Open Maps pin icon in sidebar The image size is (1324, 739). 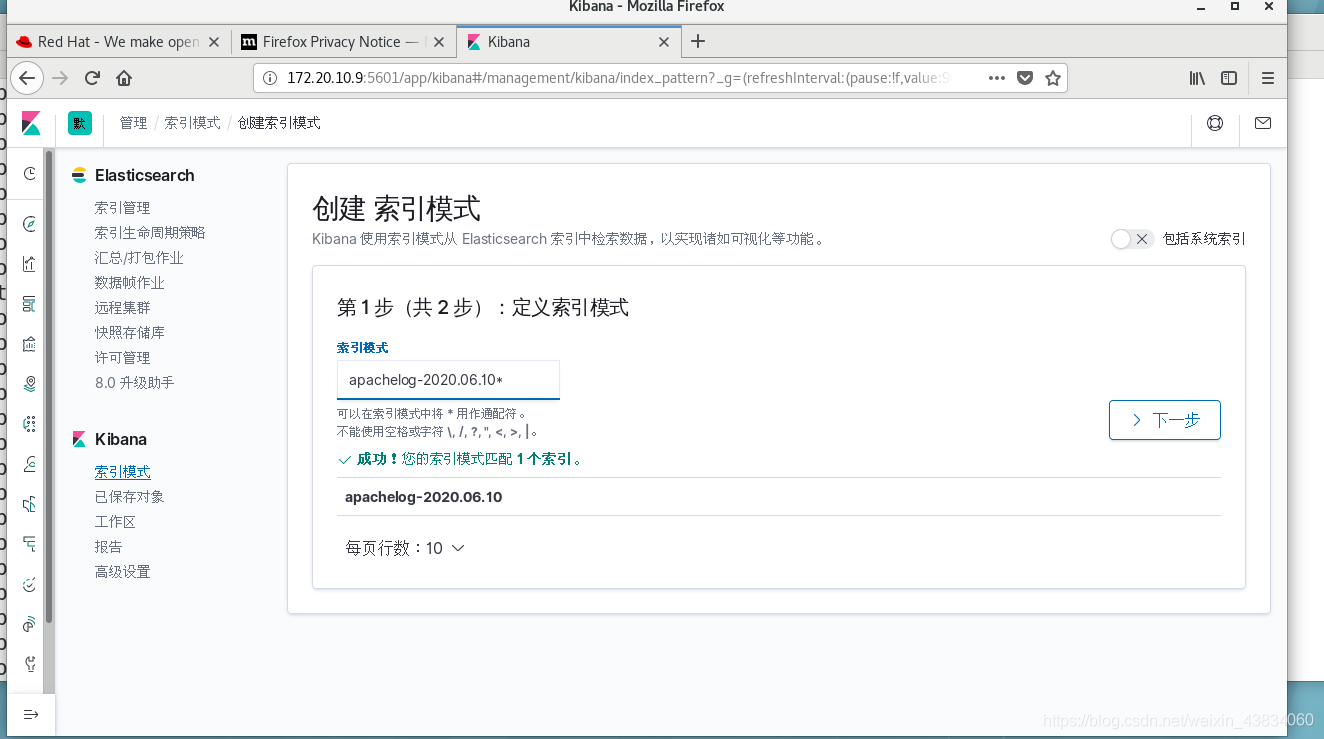pyautogui.click(x=30, y=384)
